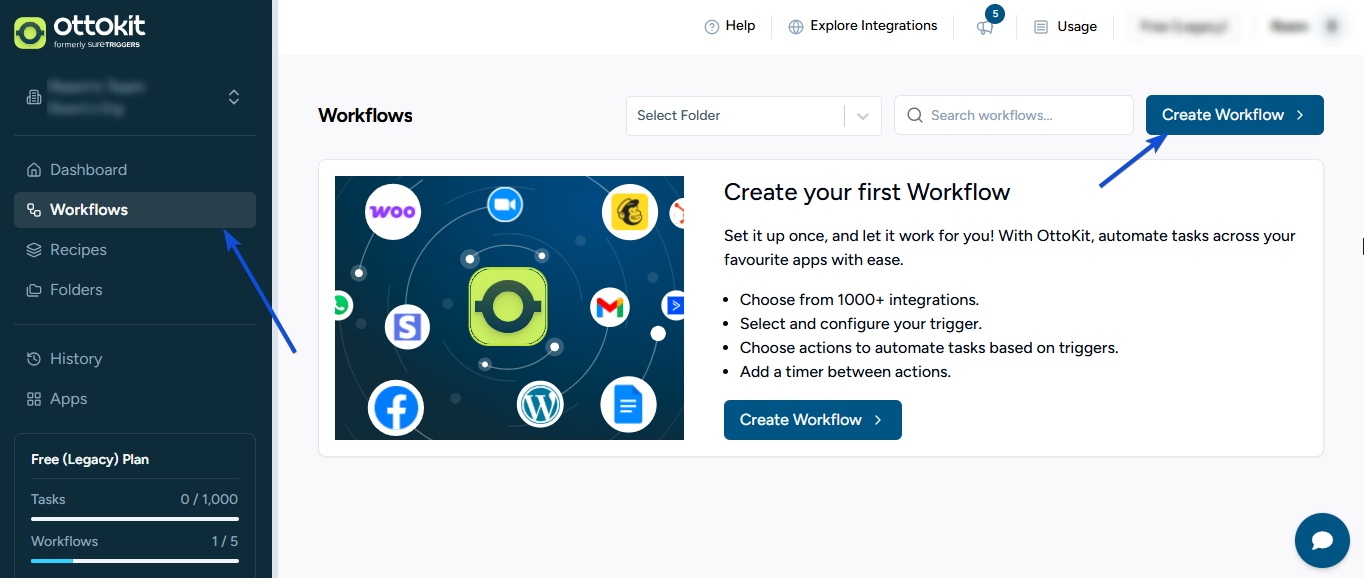The width and height of the screenshot is (1364, 578).
Task: Open the Select Folder dropdown
Action: [754, 115]
